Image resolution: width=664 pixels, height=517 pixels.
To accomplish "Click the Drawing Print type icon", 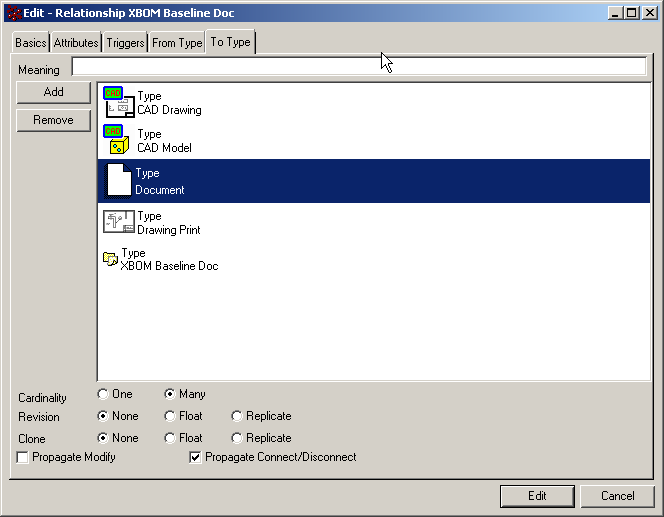I will 118,223.
